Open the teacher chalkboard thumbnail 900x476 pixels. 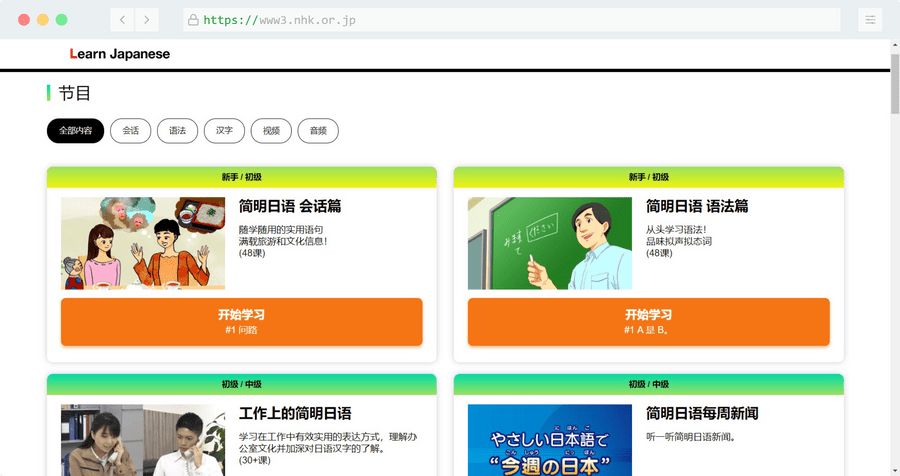click(x=550, y=243)
